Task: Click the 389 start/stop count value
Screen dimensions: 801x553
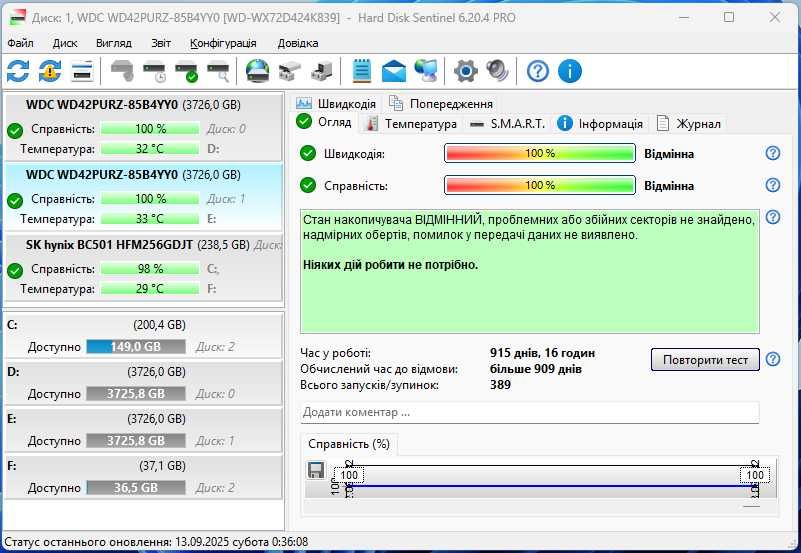Action: point(500,384)
